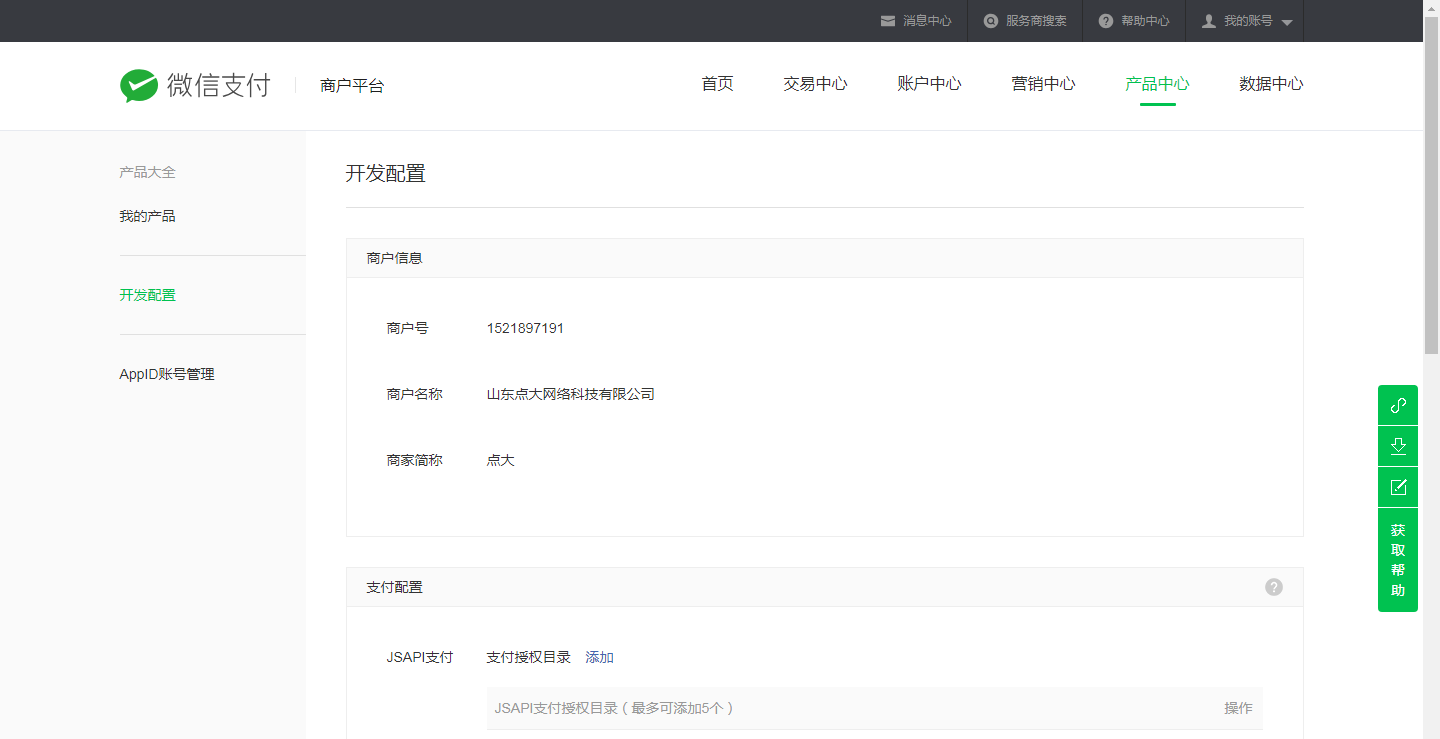Expand the 我的账号 dropdown arrow

pyautogui.click(x=1286, y=22)
